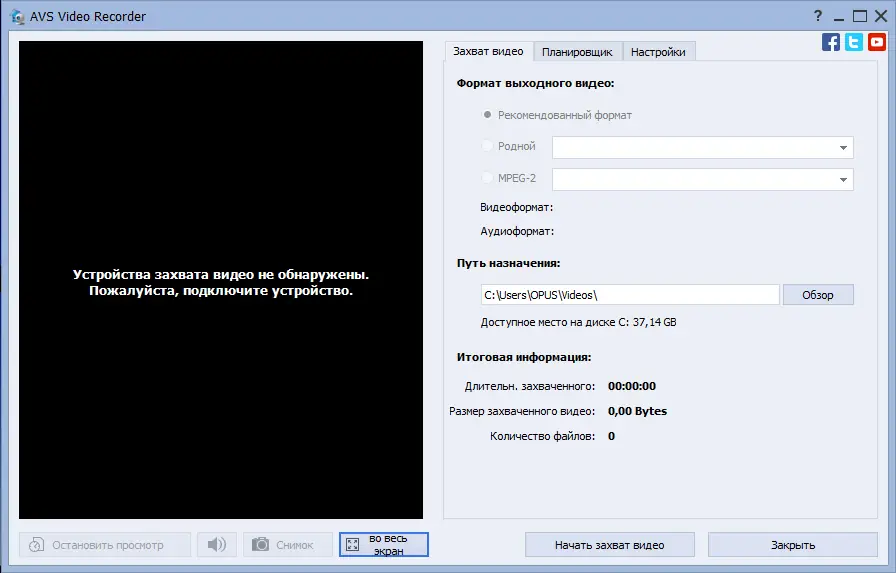Select Рекомендованный формат radio button

pyautogui.click(x=487, y=115)
